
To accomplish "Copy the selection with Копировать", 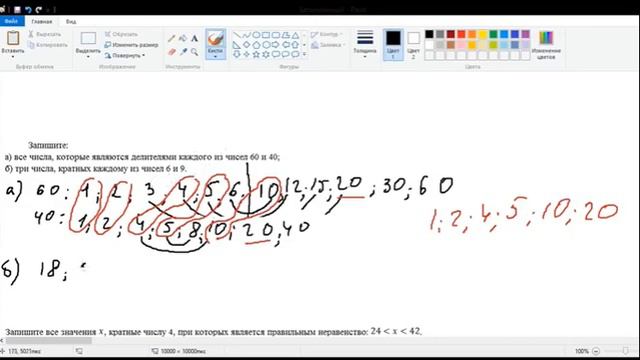I will pos(48,45).
